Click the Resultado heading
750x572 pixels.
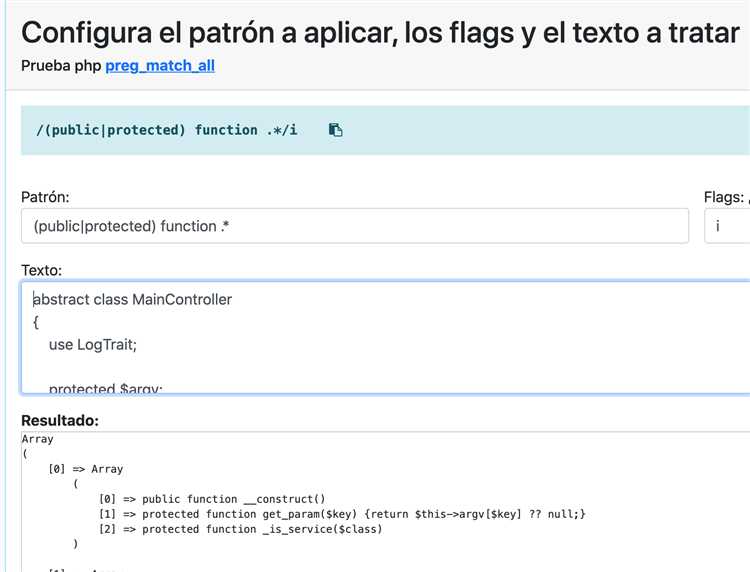(59, 420)
